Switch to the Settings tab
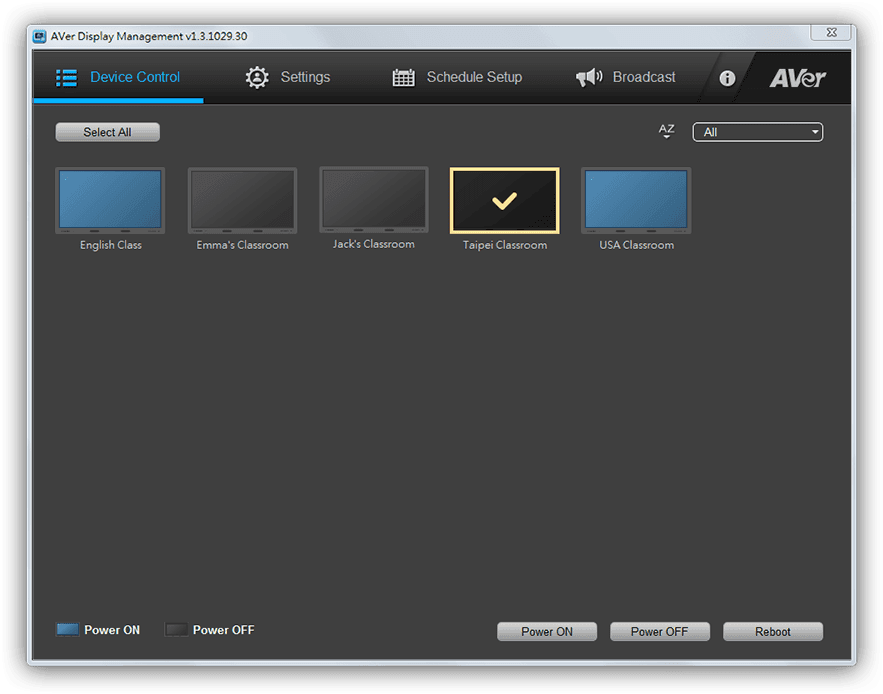Viewport: 883px width, 694px height. click(288, 77)
